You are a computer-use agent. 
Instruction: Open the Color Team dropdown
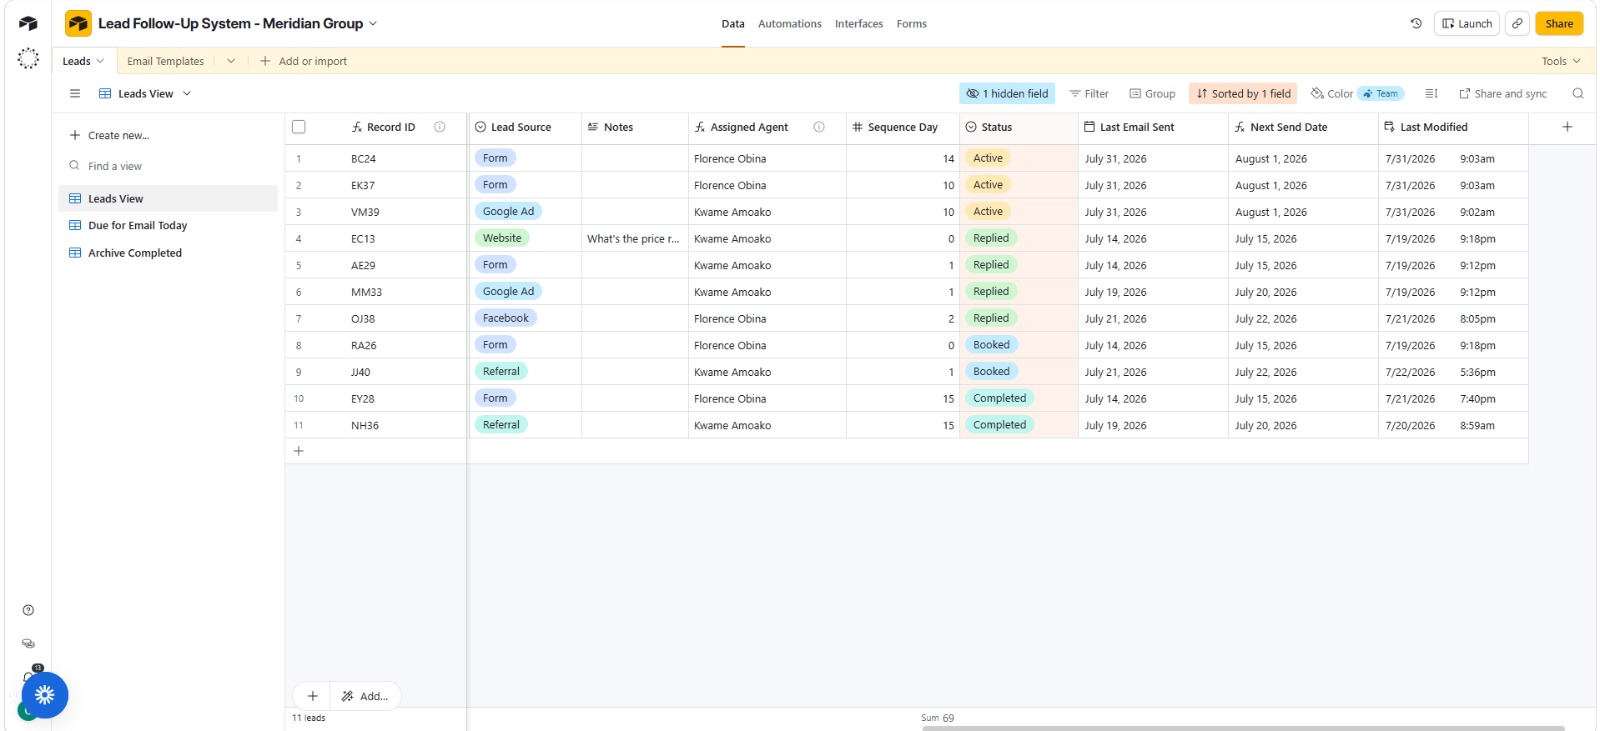coord(1358,93)
